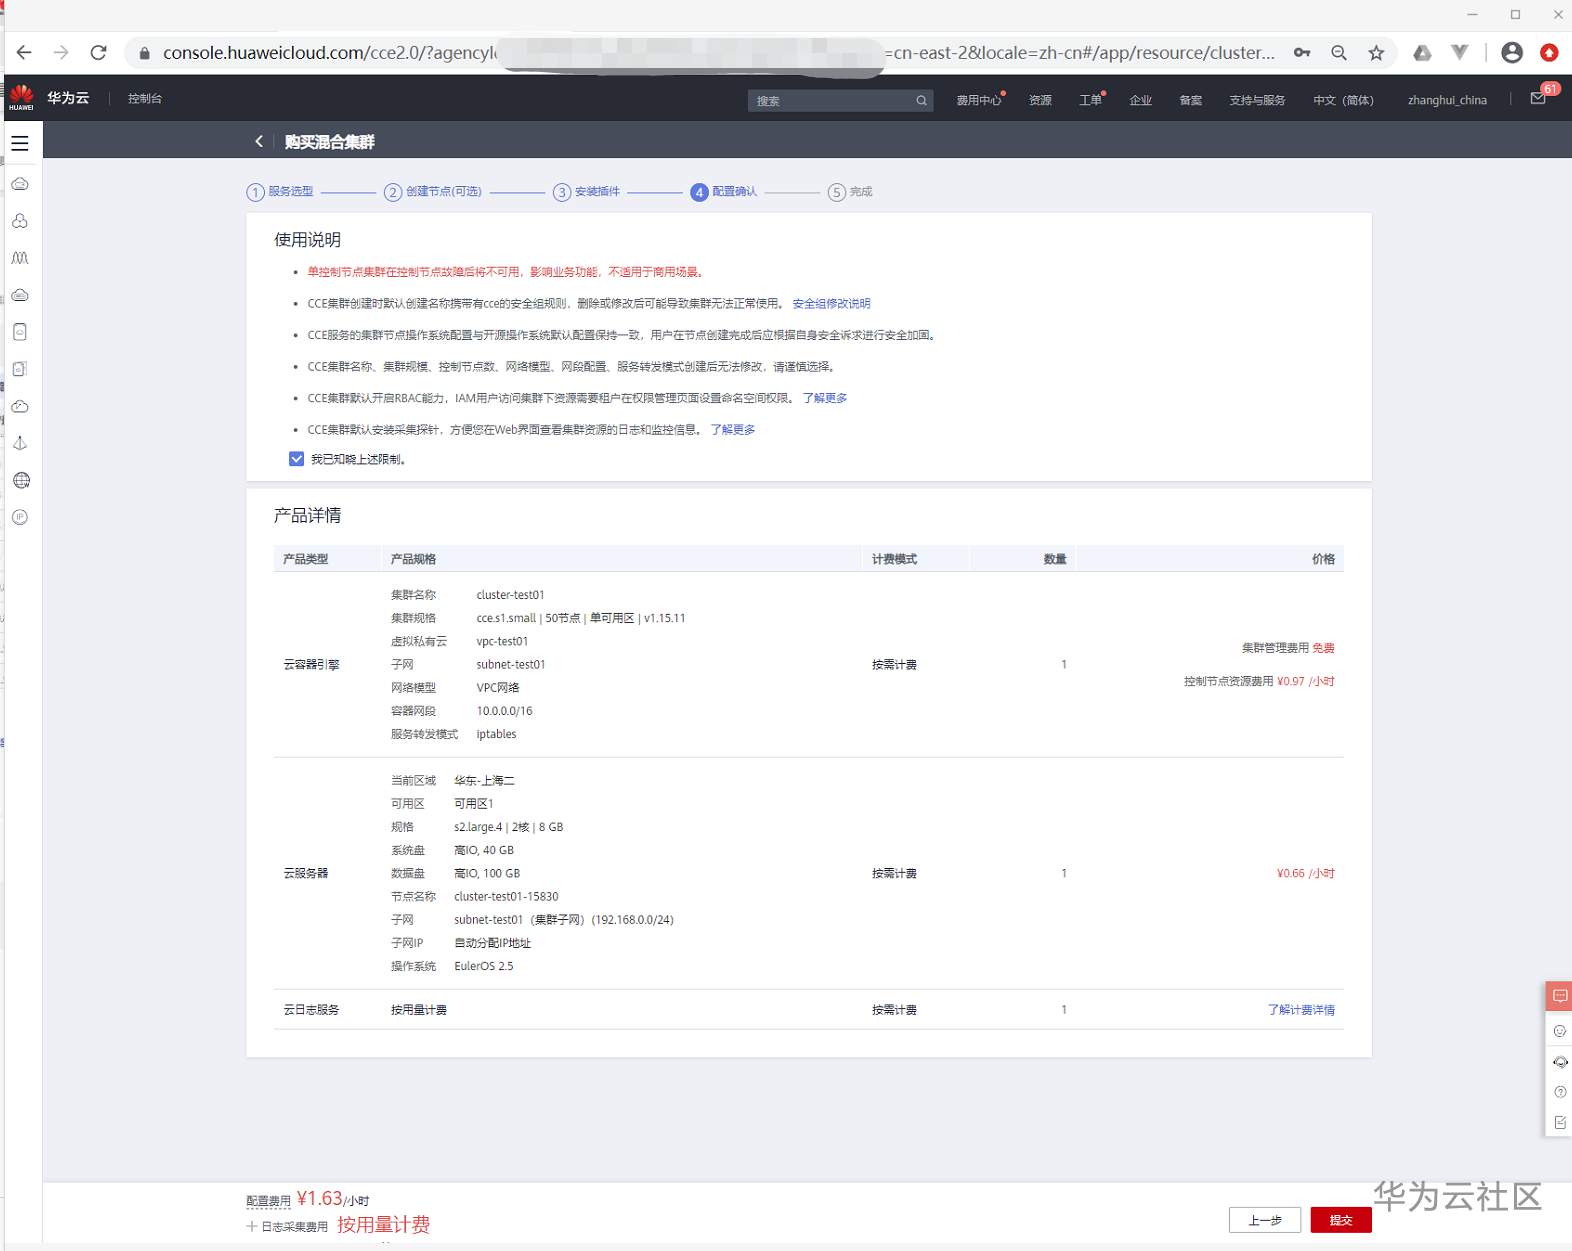Viewport: 1572px width, 1251px height.
Task: Open the tent-shaped icon in left sidebar
Action: click(x=20, y=443)
